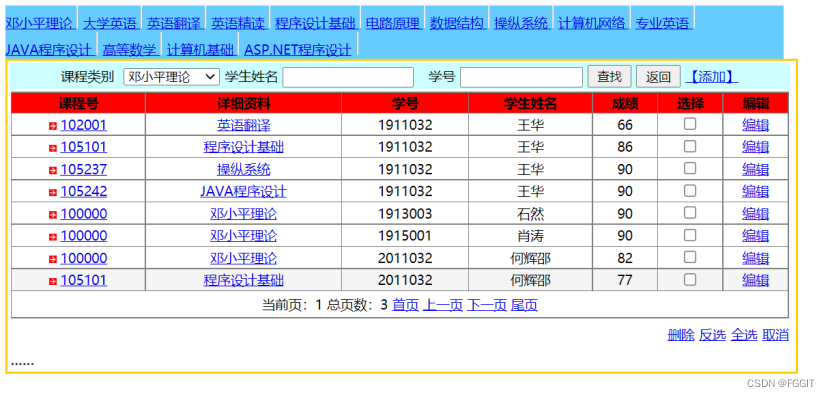Select the 英语精读 tab
Screen dimensions: 830x397
point(238,23)
